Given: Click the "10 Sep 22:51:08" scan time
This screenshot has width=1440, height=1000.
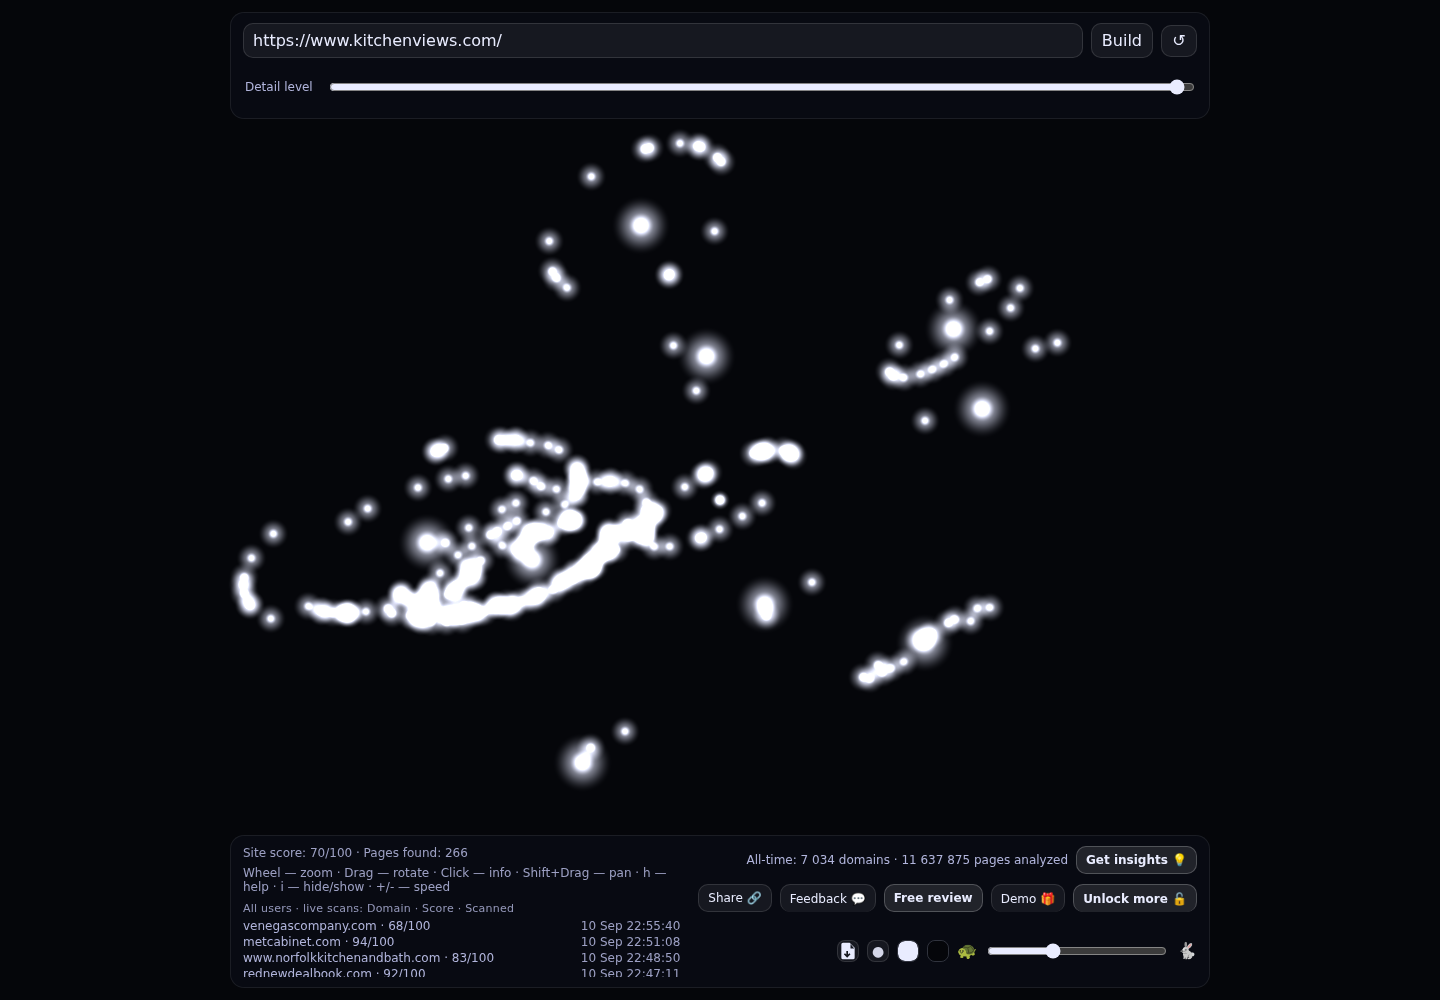Looking at the screenshot, I should [630, 942].
